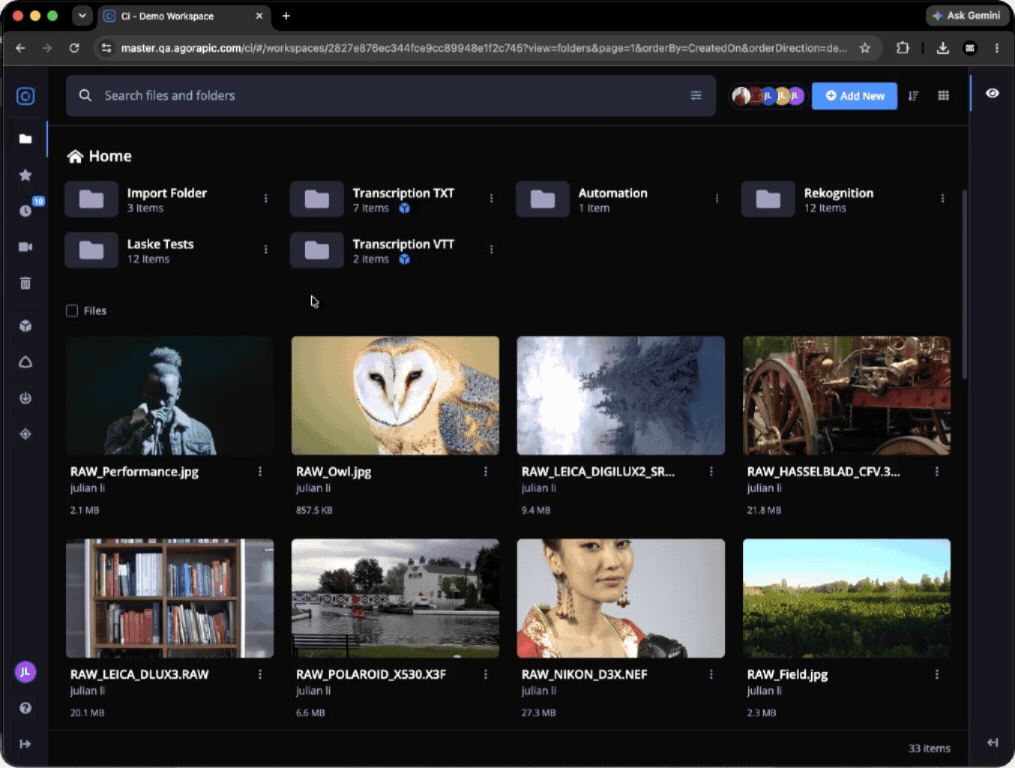This screenshot has width=1015, height=768.
Task: Click the Add New button
Action: pos(854,96)
